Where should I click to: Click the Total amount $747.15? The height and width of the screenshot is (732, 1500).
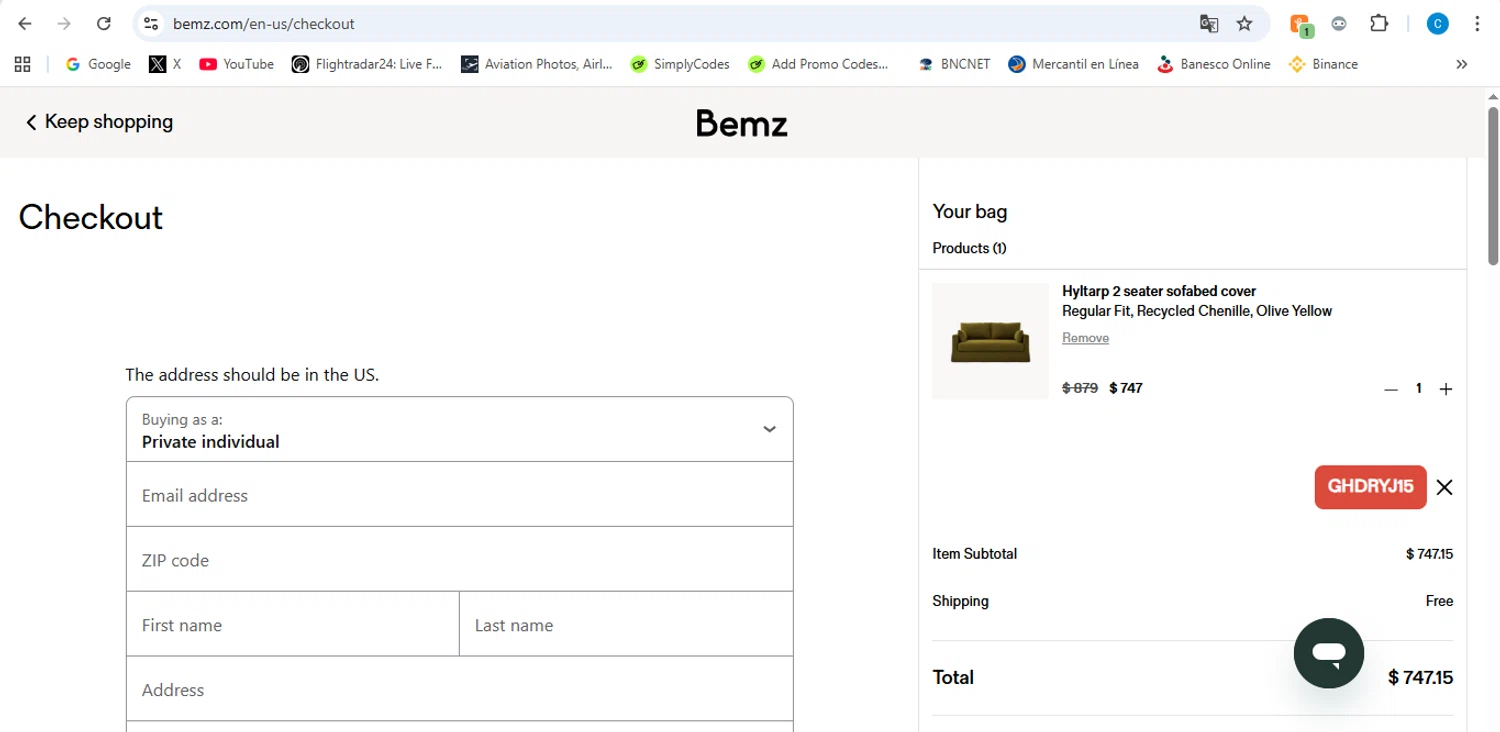(x=1421, y=677)
